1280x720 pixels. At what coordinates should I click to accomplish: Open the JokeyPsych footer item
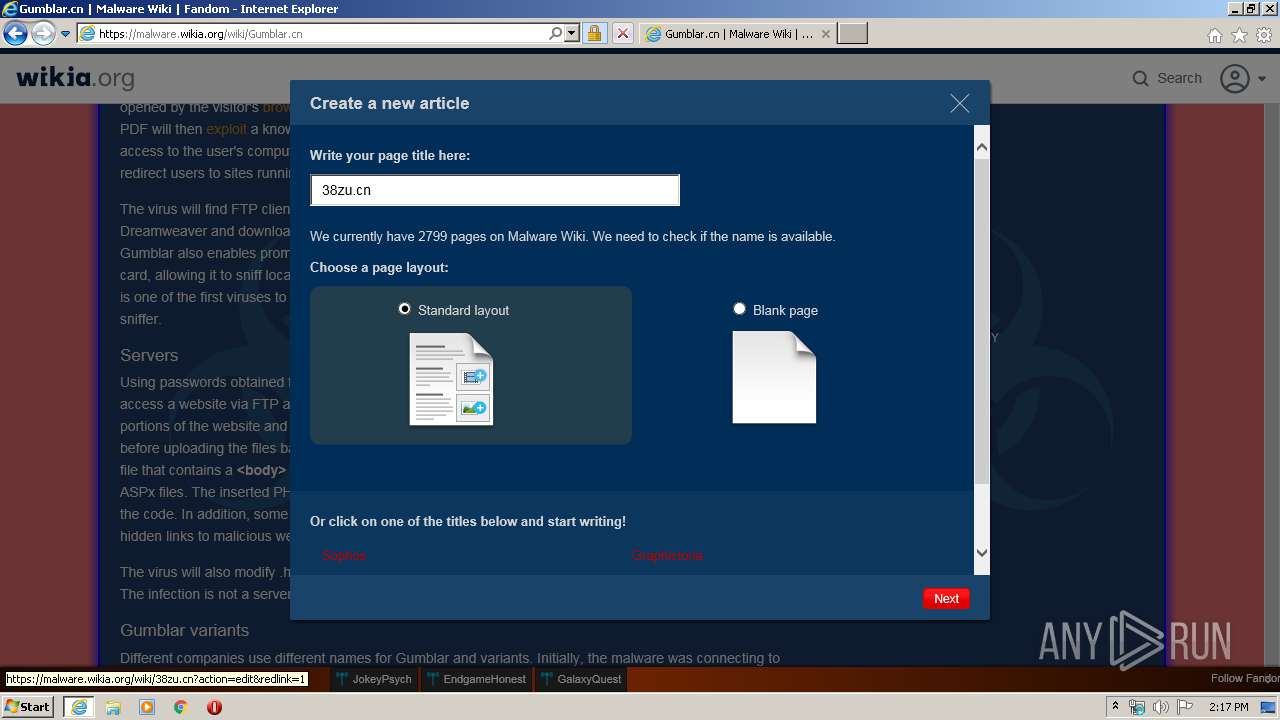[374, 679]
